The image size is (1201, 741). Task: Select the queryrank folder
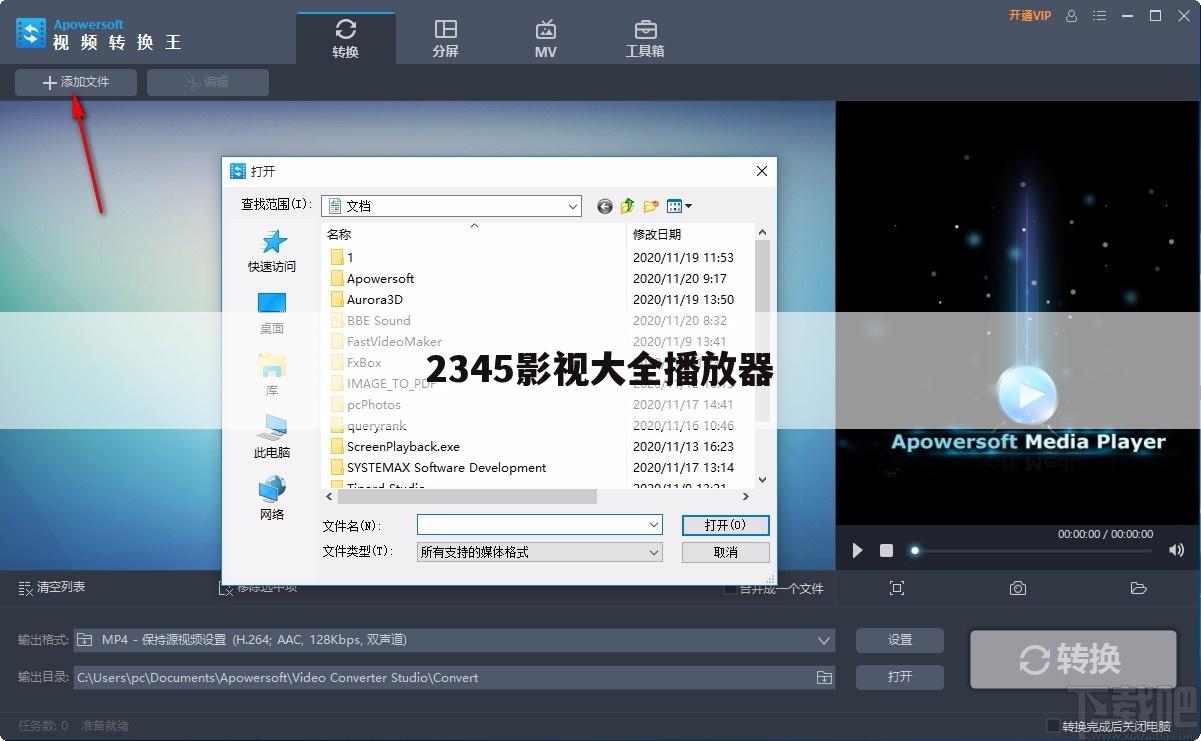tap(368, 426)
